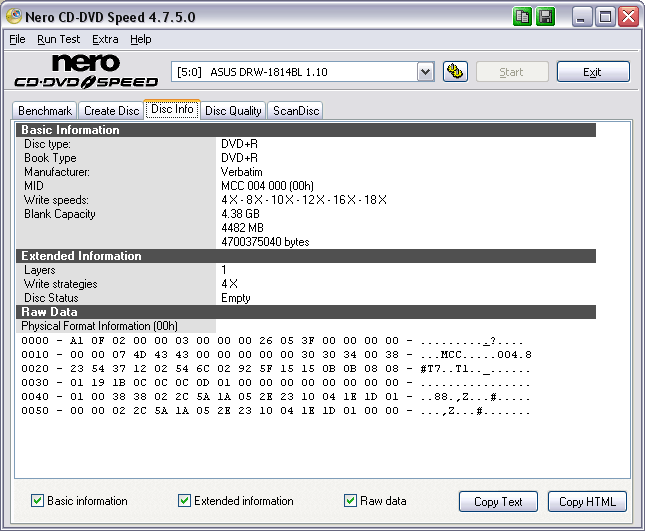The image size is (645, 531).
Task: Click the Disc type label
Action: point(47,144)
